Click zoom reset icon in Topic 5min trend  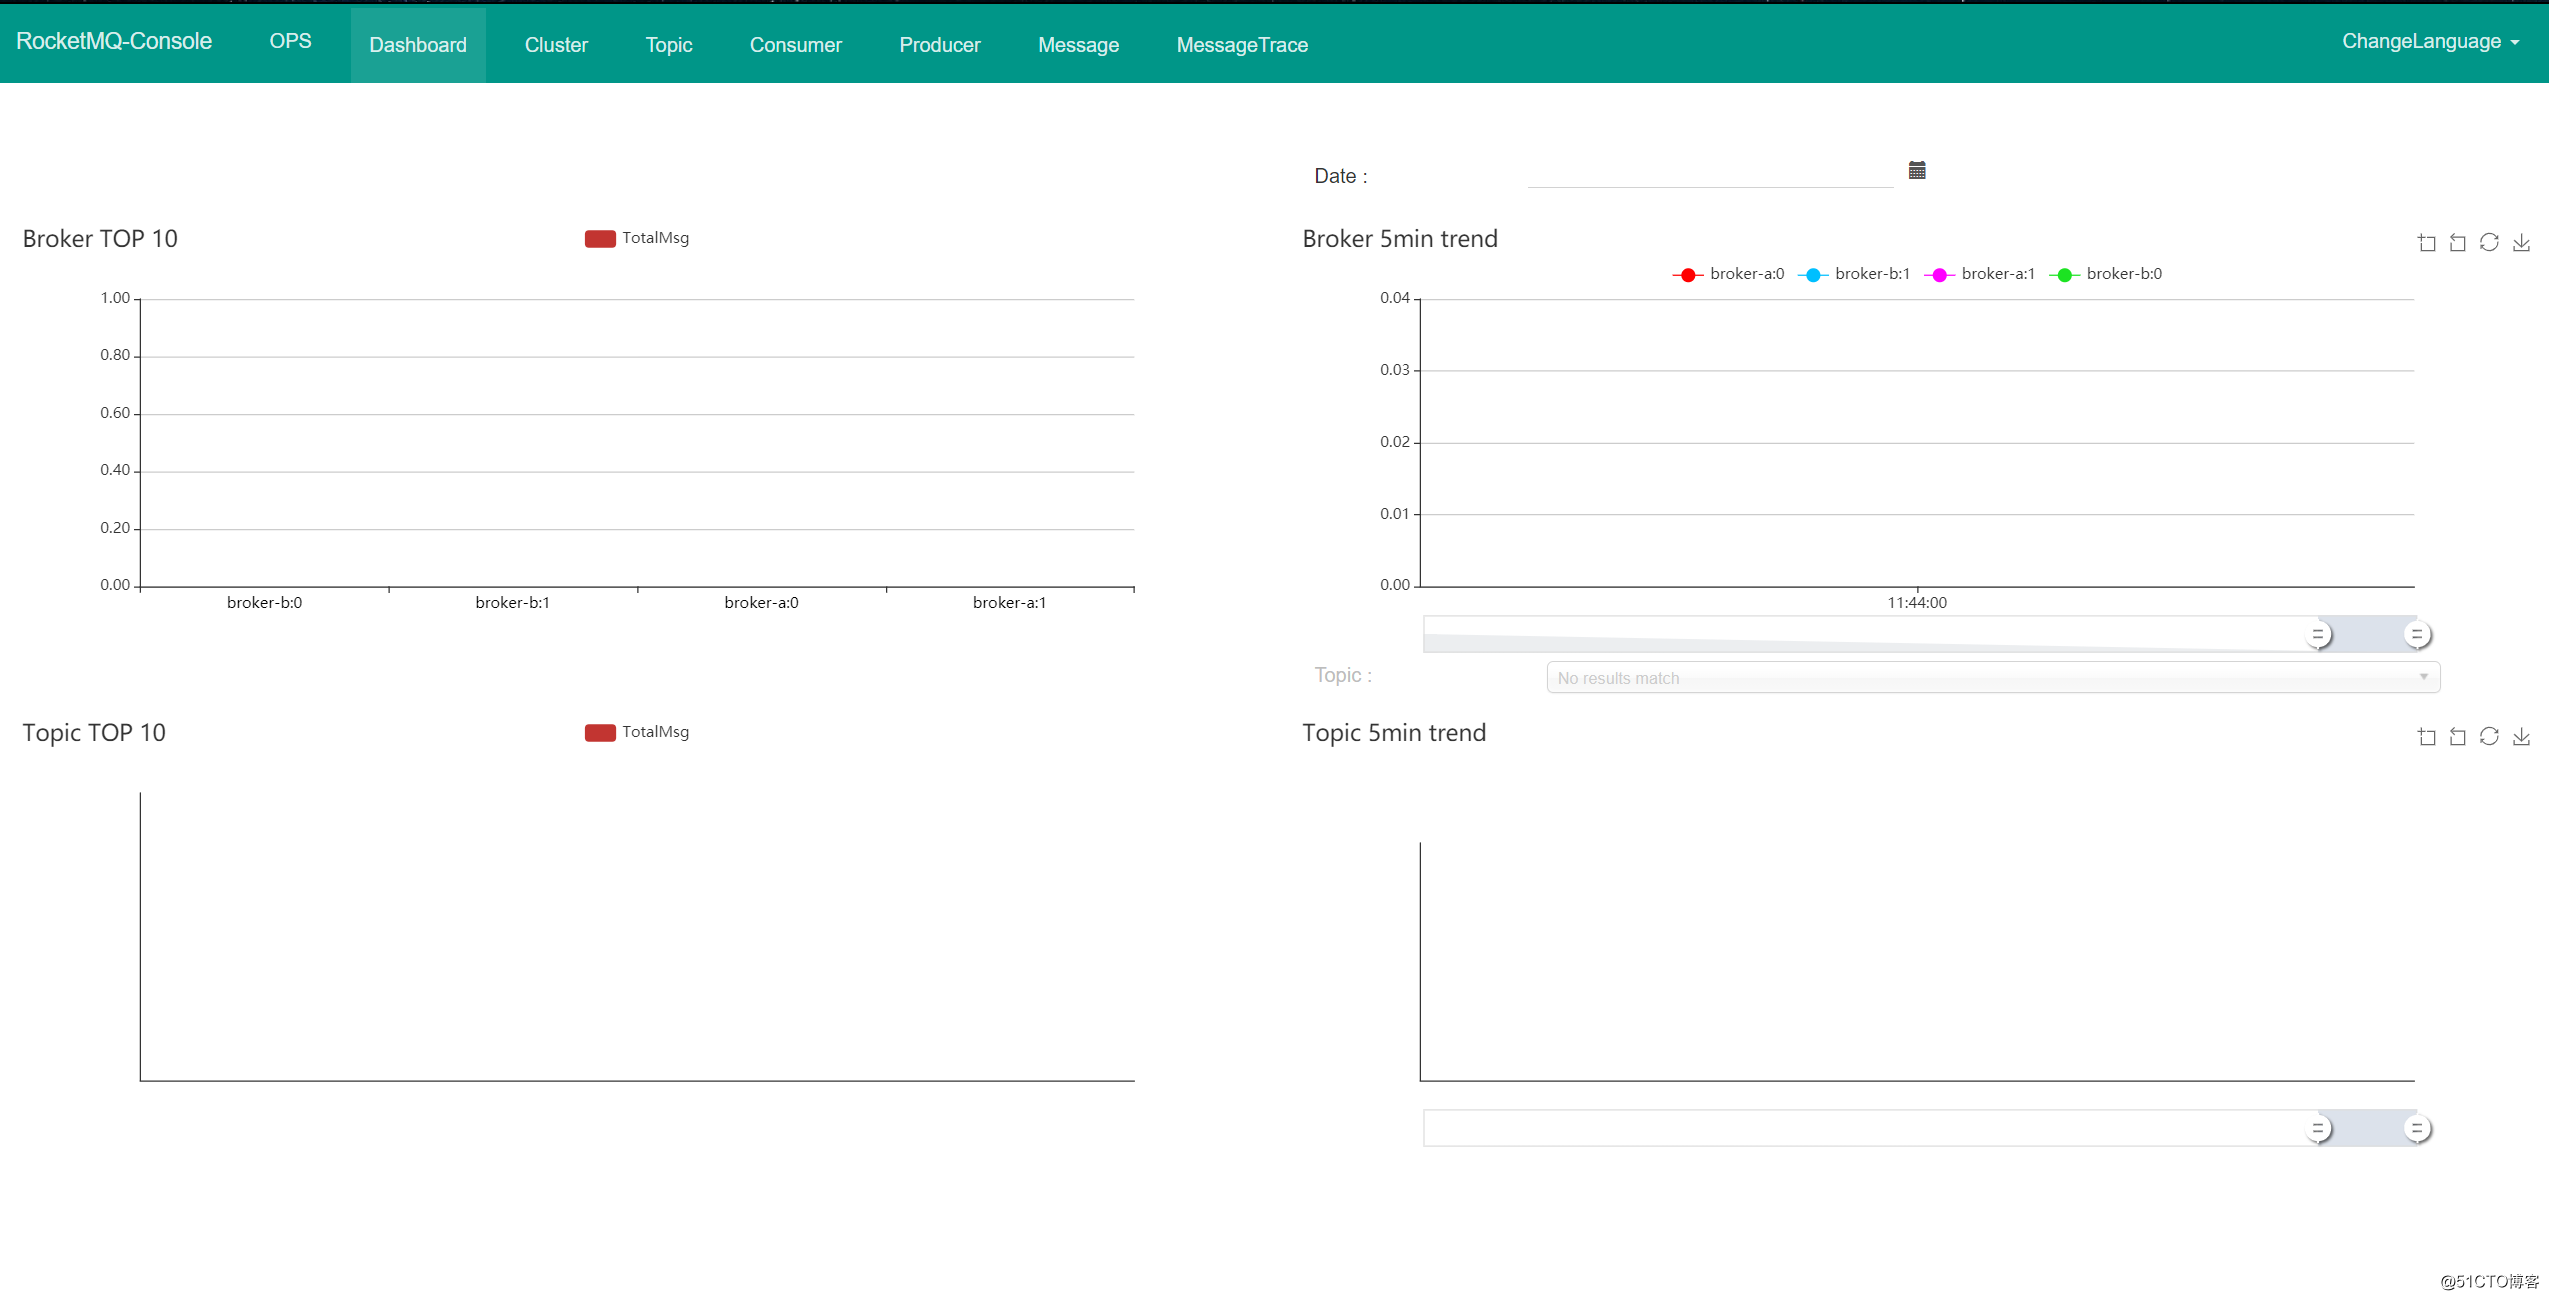[x=2458, y=737]
